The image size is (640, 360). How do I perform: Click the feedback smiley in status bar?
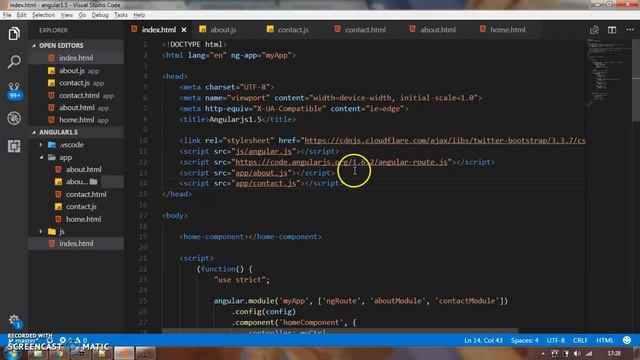pyautogui.click(x=627, y=340)
